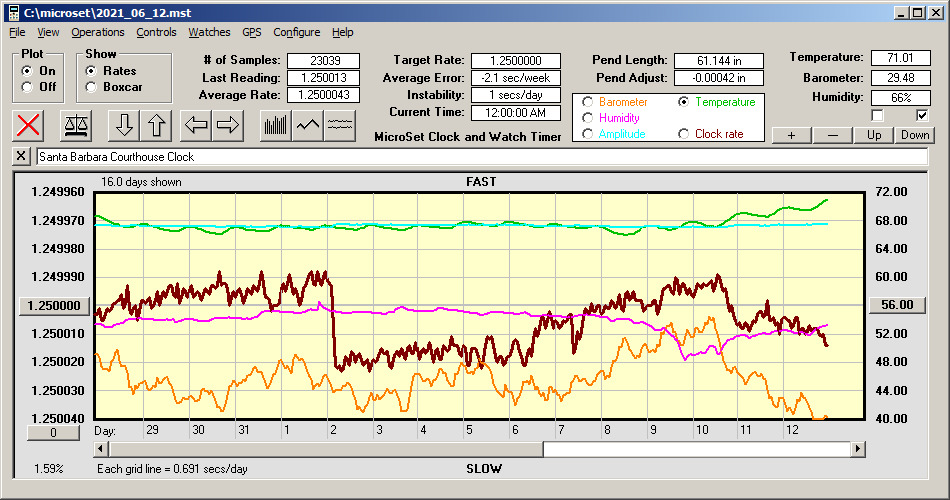
Task: Click the balance scales icon button
Action: pos(76,125)
